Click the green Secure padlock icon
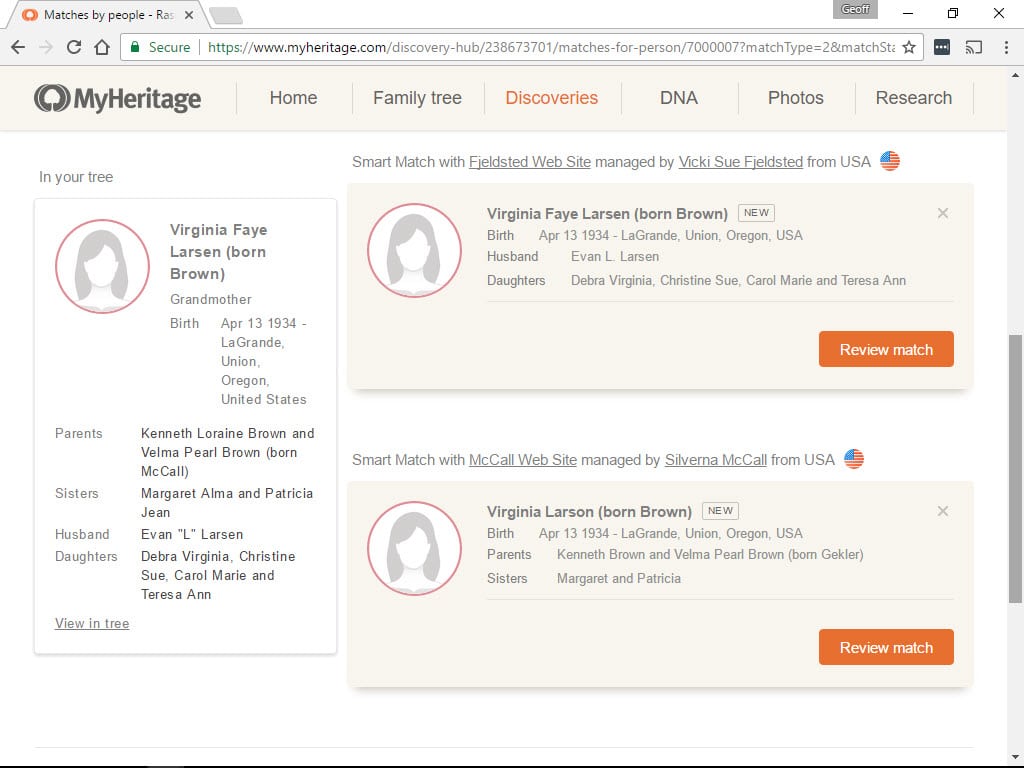This screenshot has height=768, width=1024. click(x=135, y=47)
